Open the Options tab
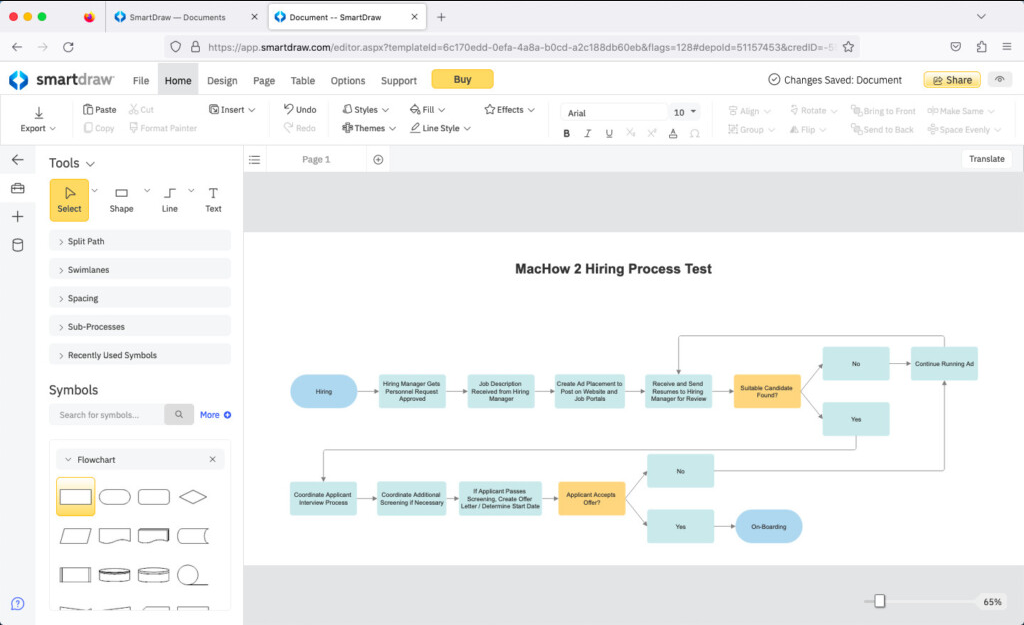Viewport: 1024px width, 625px height. pos(347,80)
